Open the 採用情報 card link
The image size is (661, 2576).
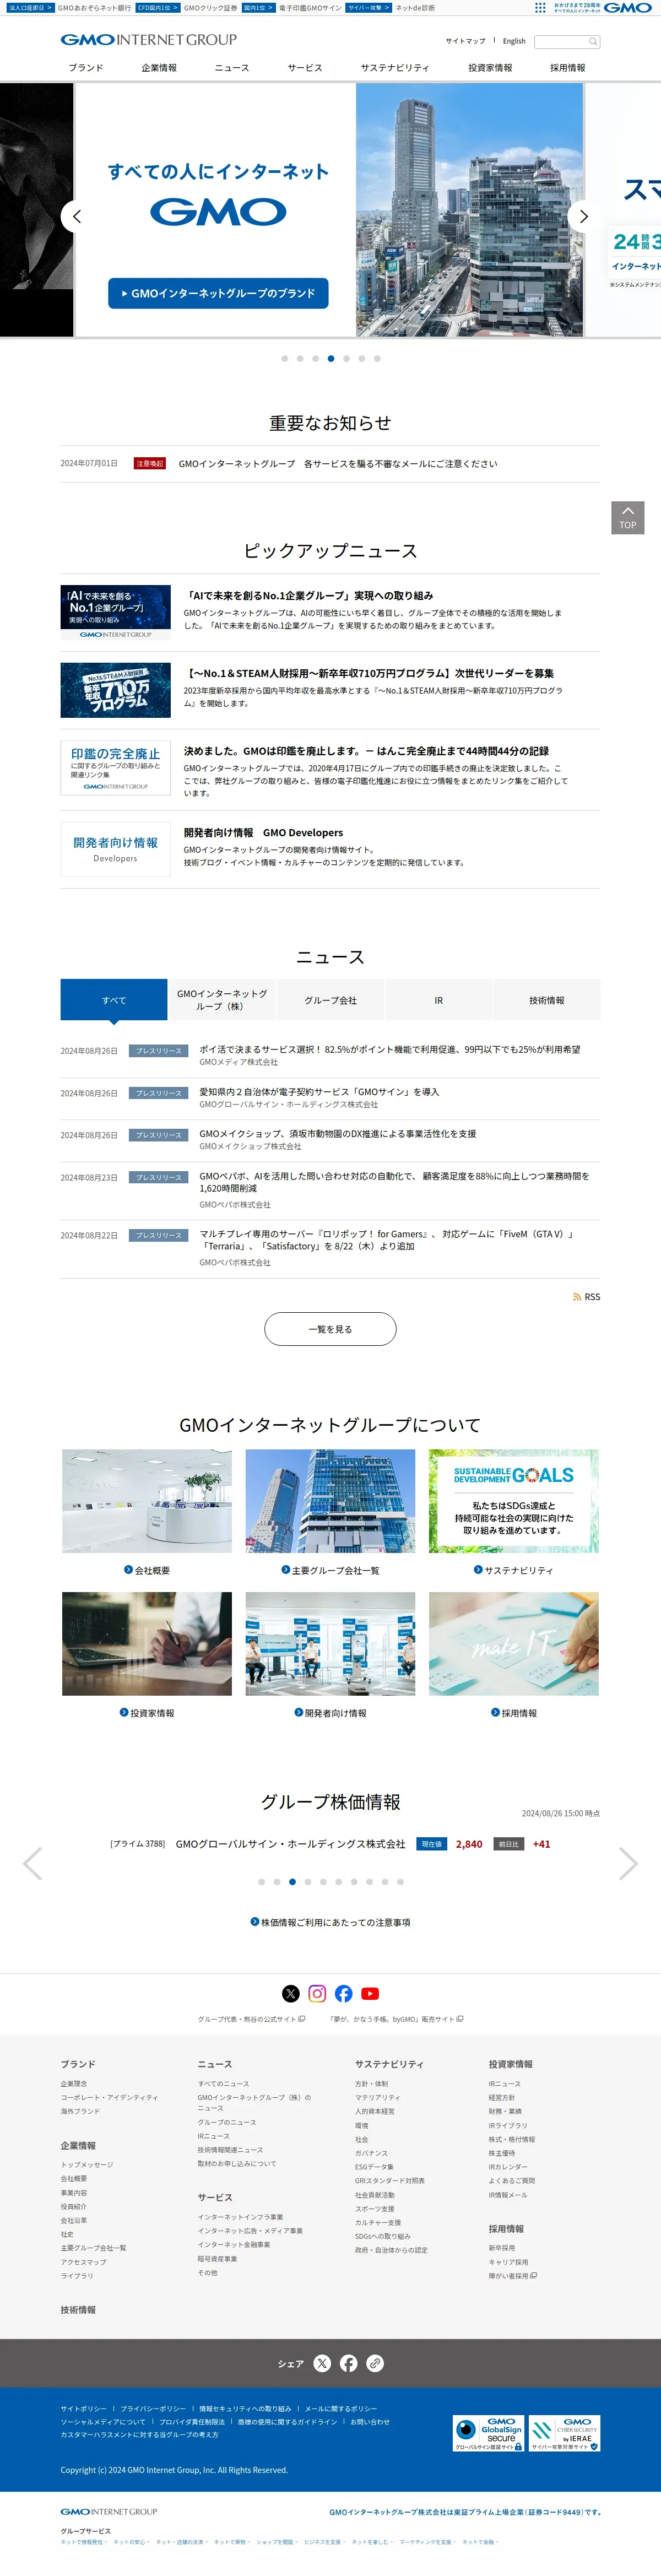pos(514,1713)
